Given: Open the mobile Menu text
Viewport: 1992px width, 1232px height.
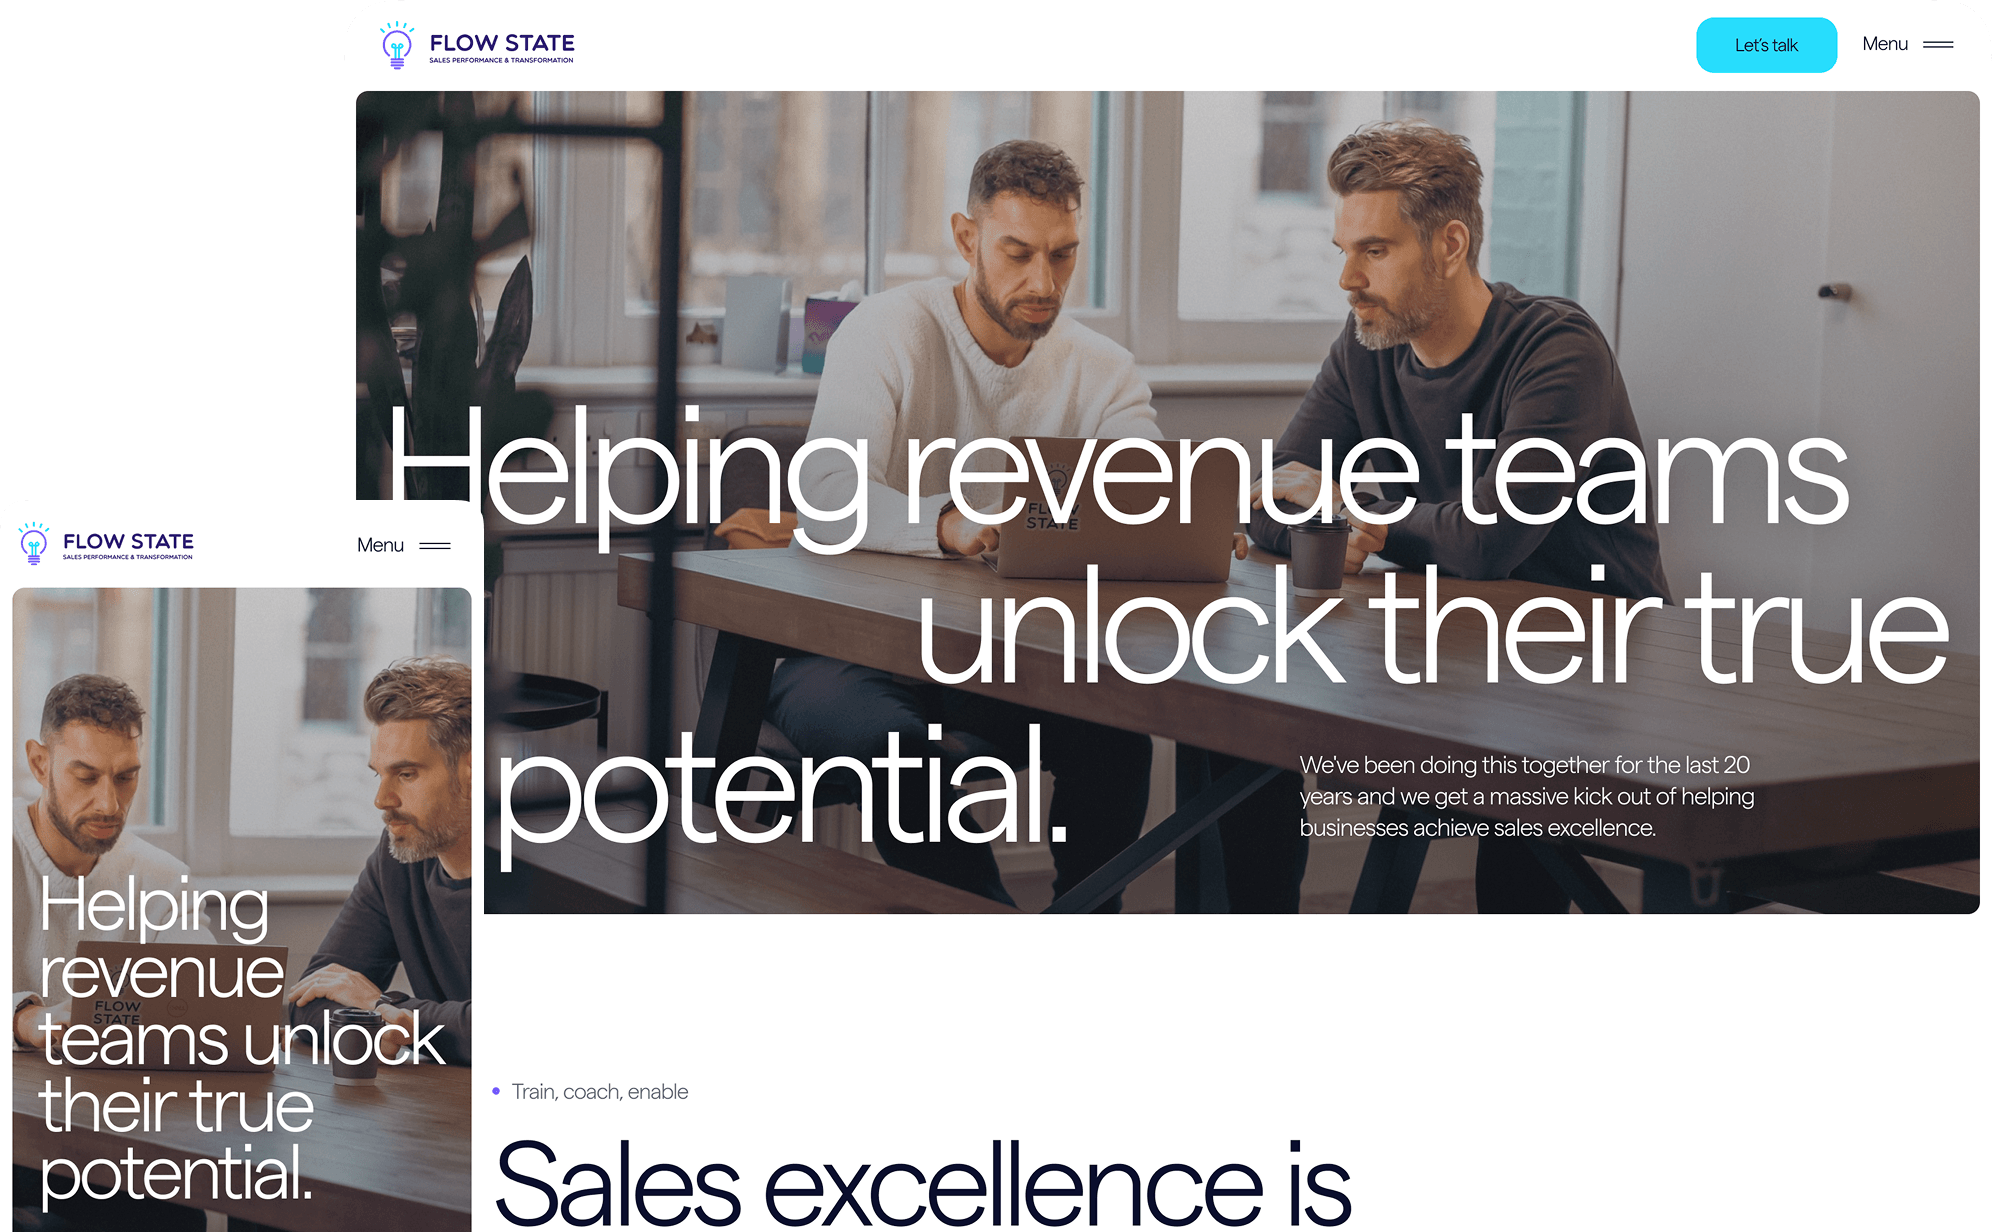Looking at the screenshot, I should [x=380, y=545].
